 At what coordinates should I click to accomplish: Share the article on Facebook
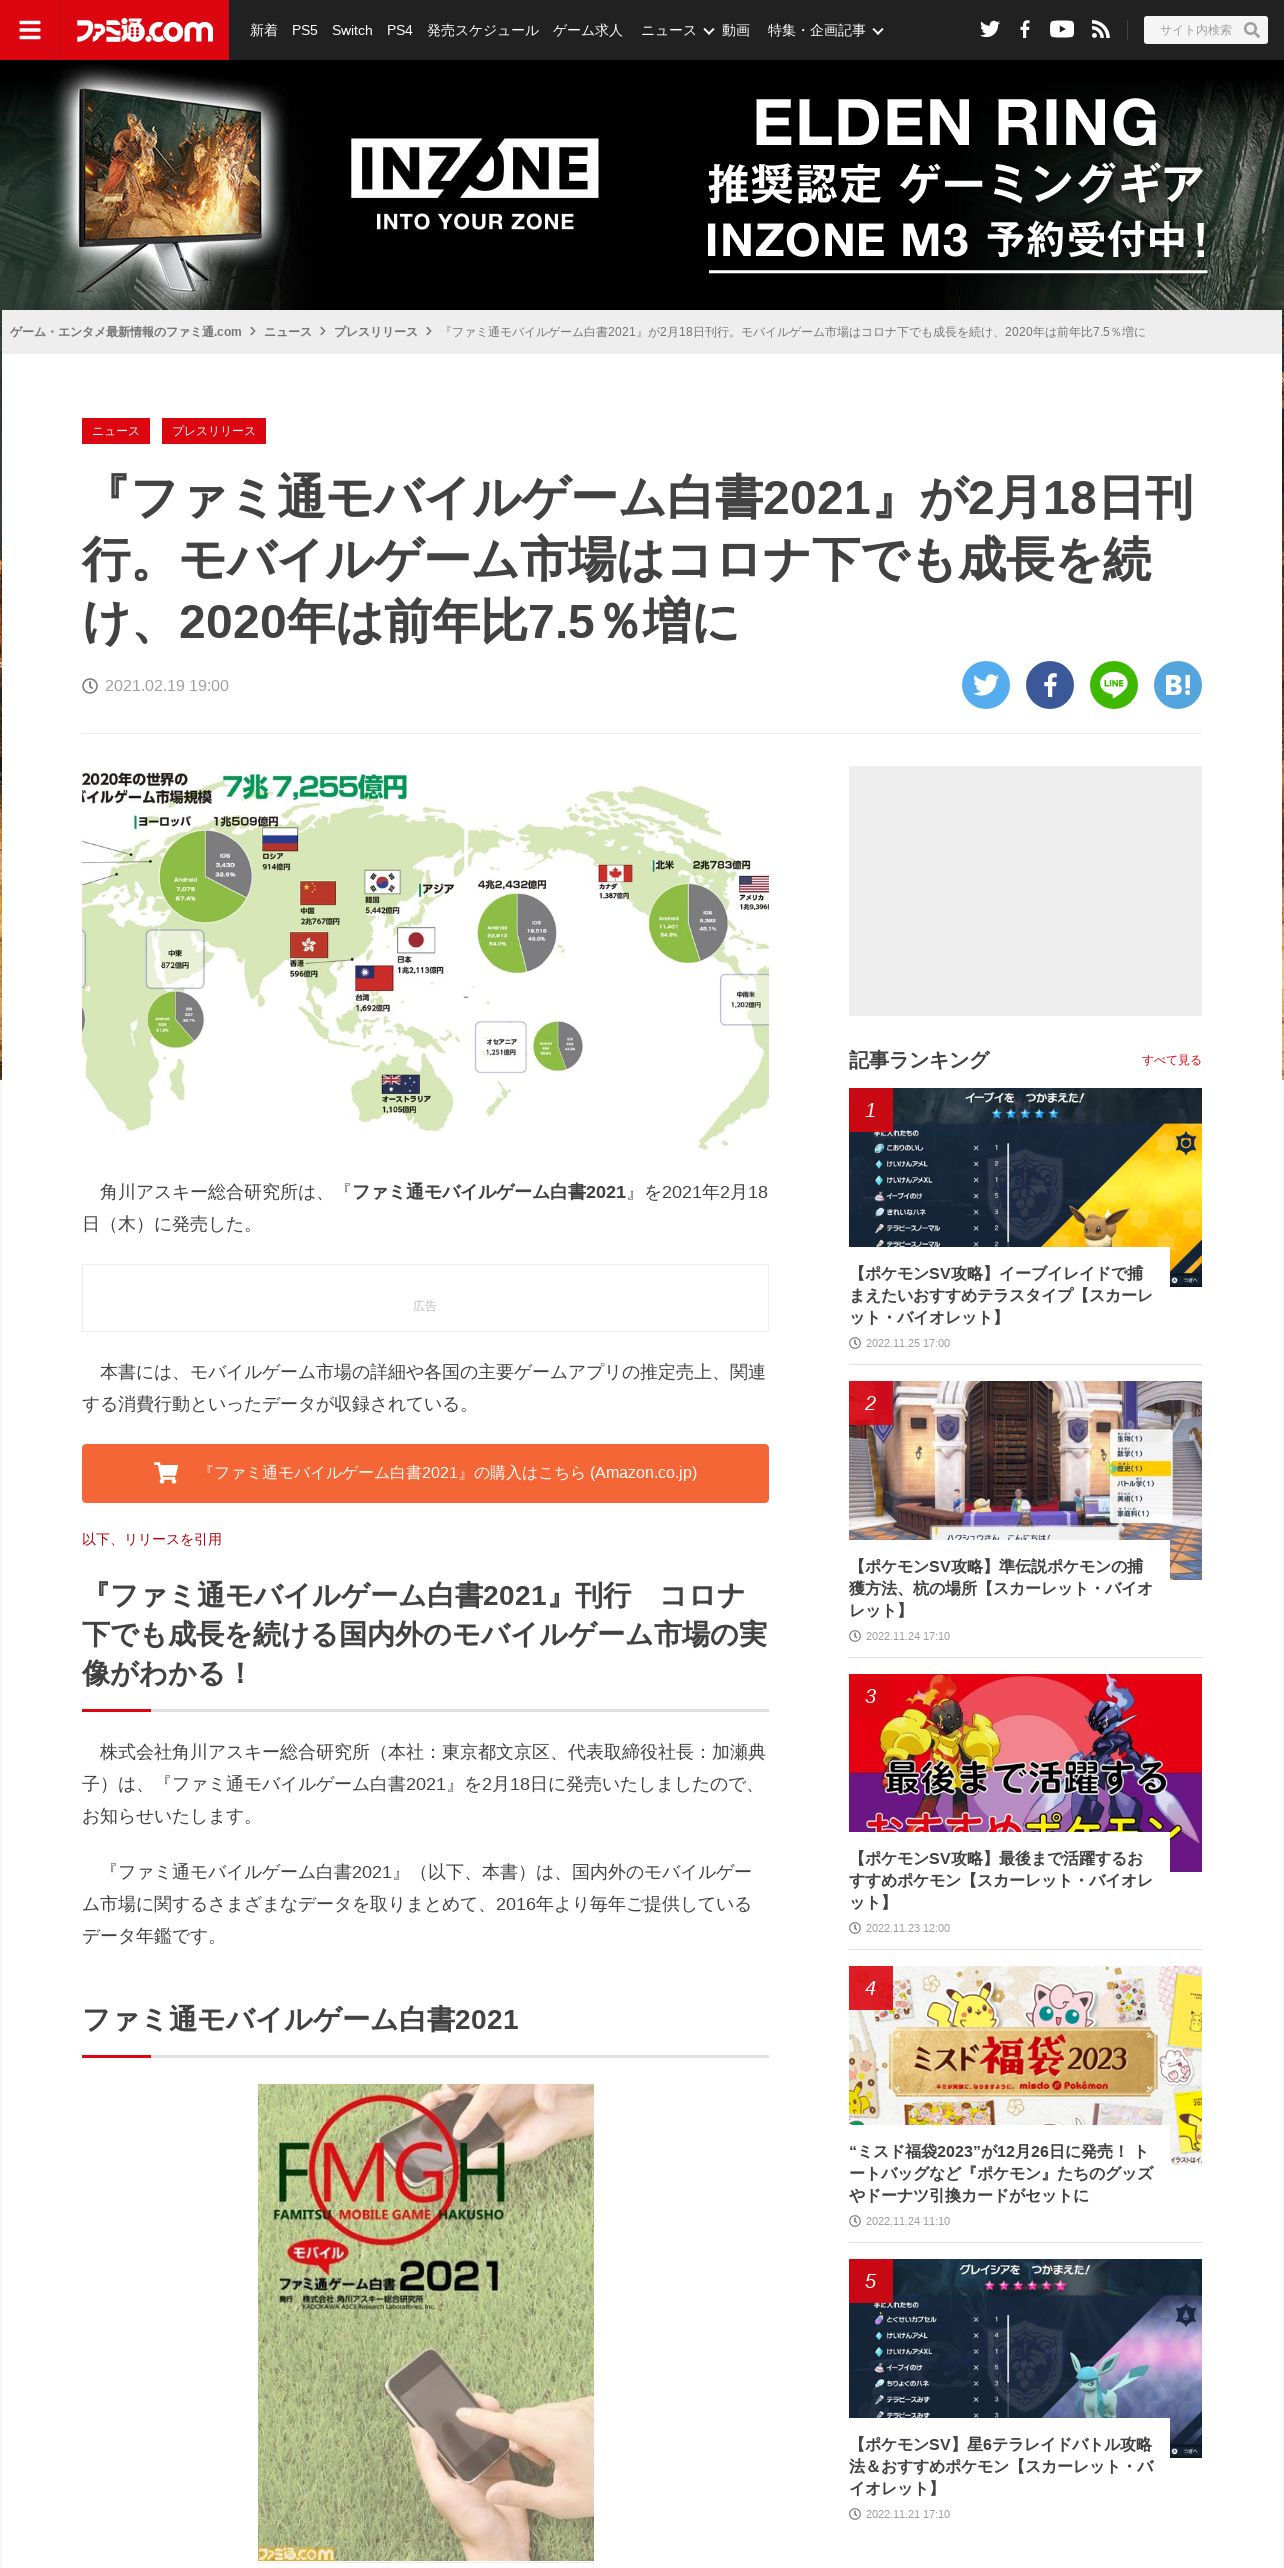(x=1050, y=685)
